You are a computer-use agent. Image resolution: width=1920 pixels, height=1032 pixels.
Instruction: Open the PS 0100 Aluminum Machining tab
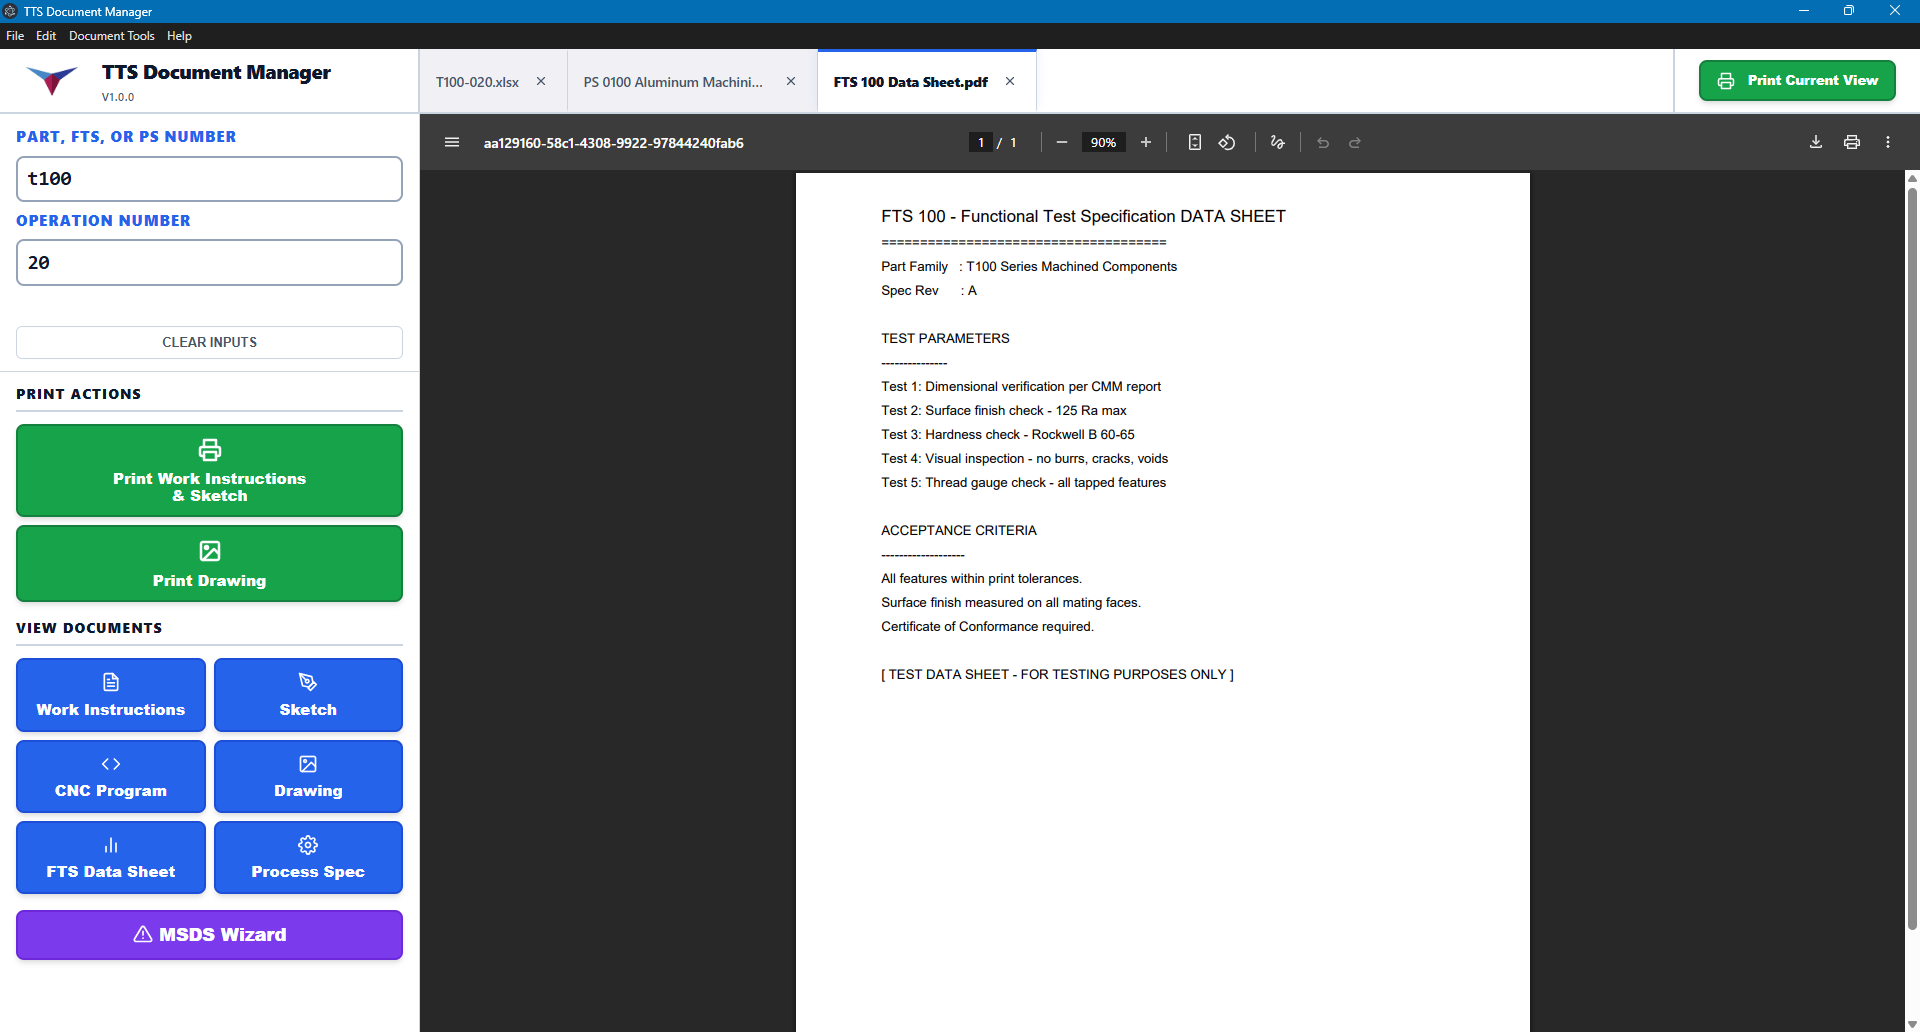coord(672,81)
